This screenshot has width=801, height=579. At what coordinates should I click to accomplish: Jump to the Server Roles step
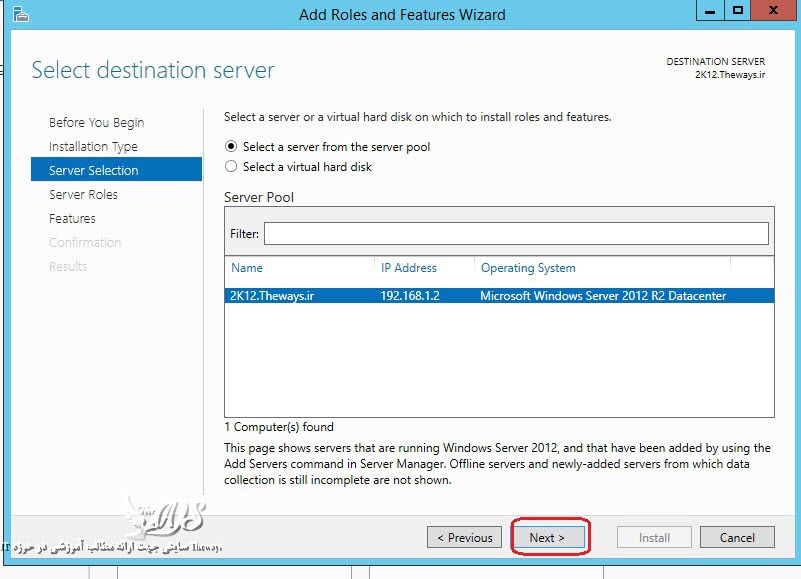click(83, 195)
